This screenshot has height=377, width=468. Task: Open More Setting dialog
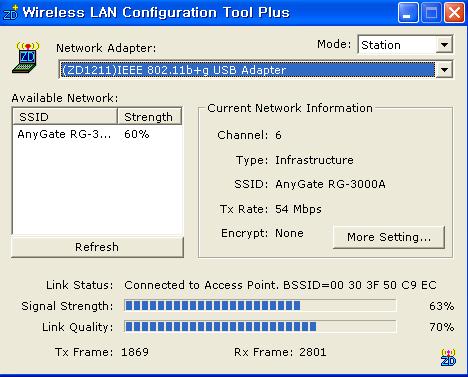[389, 237]
